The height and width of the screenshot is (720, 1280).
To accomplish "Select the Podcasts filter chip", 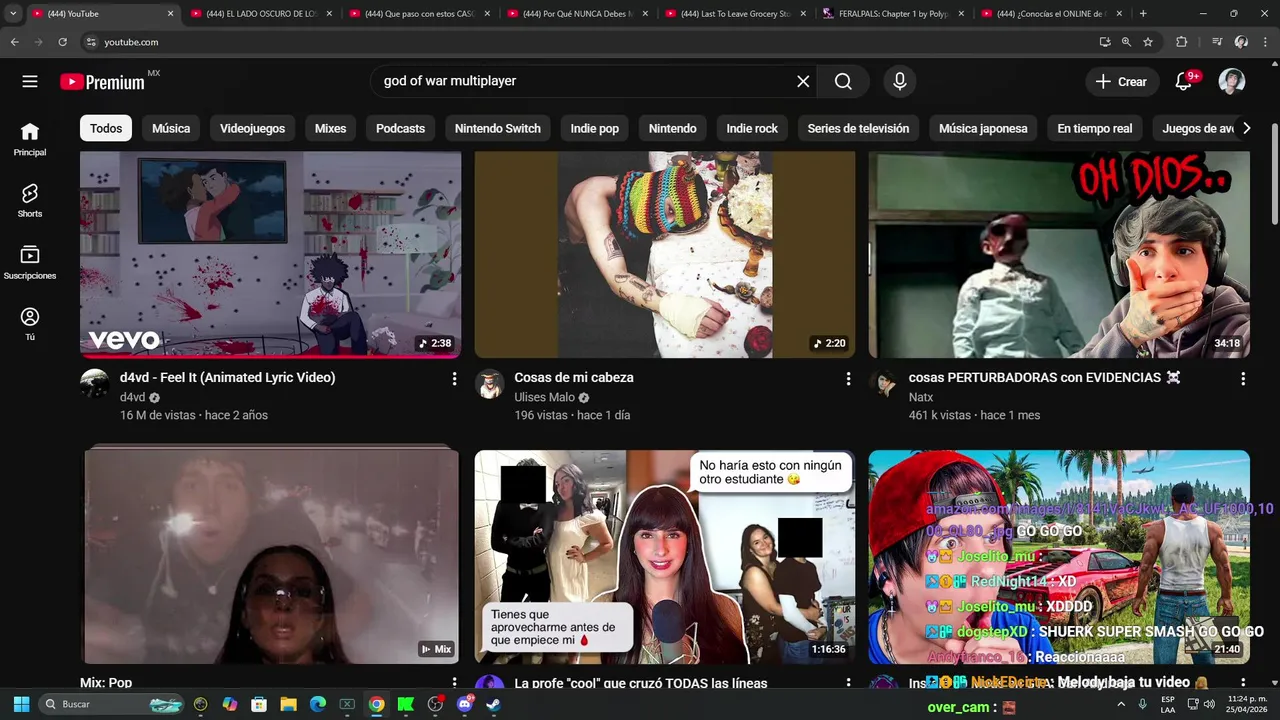I will pos(400,128).
